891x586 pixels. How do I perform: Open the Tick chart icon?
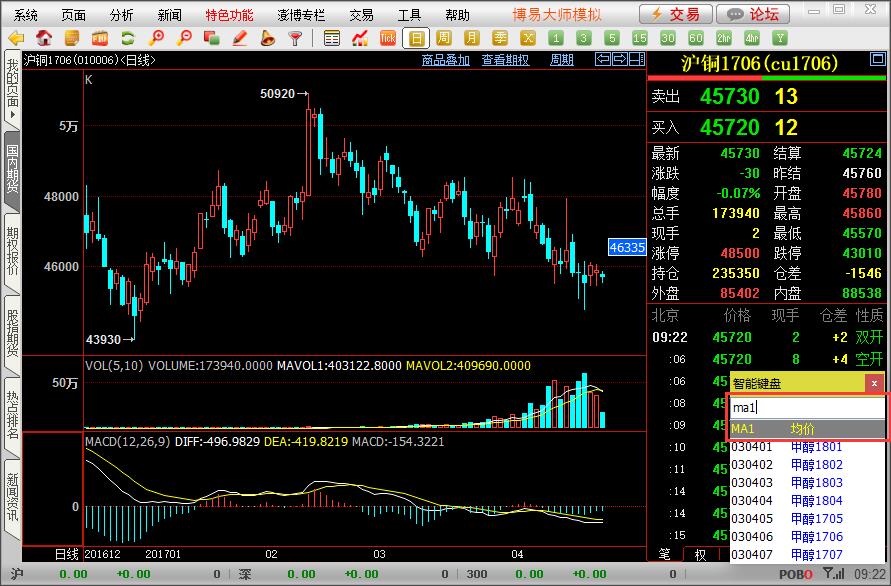(388, 38)
